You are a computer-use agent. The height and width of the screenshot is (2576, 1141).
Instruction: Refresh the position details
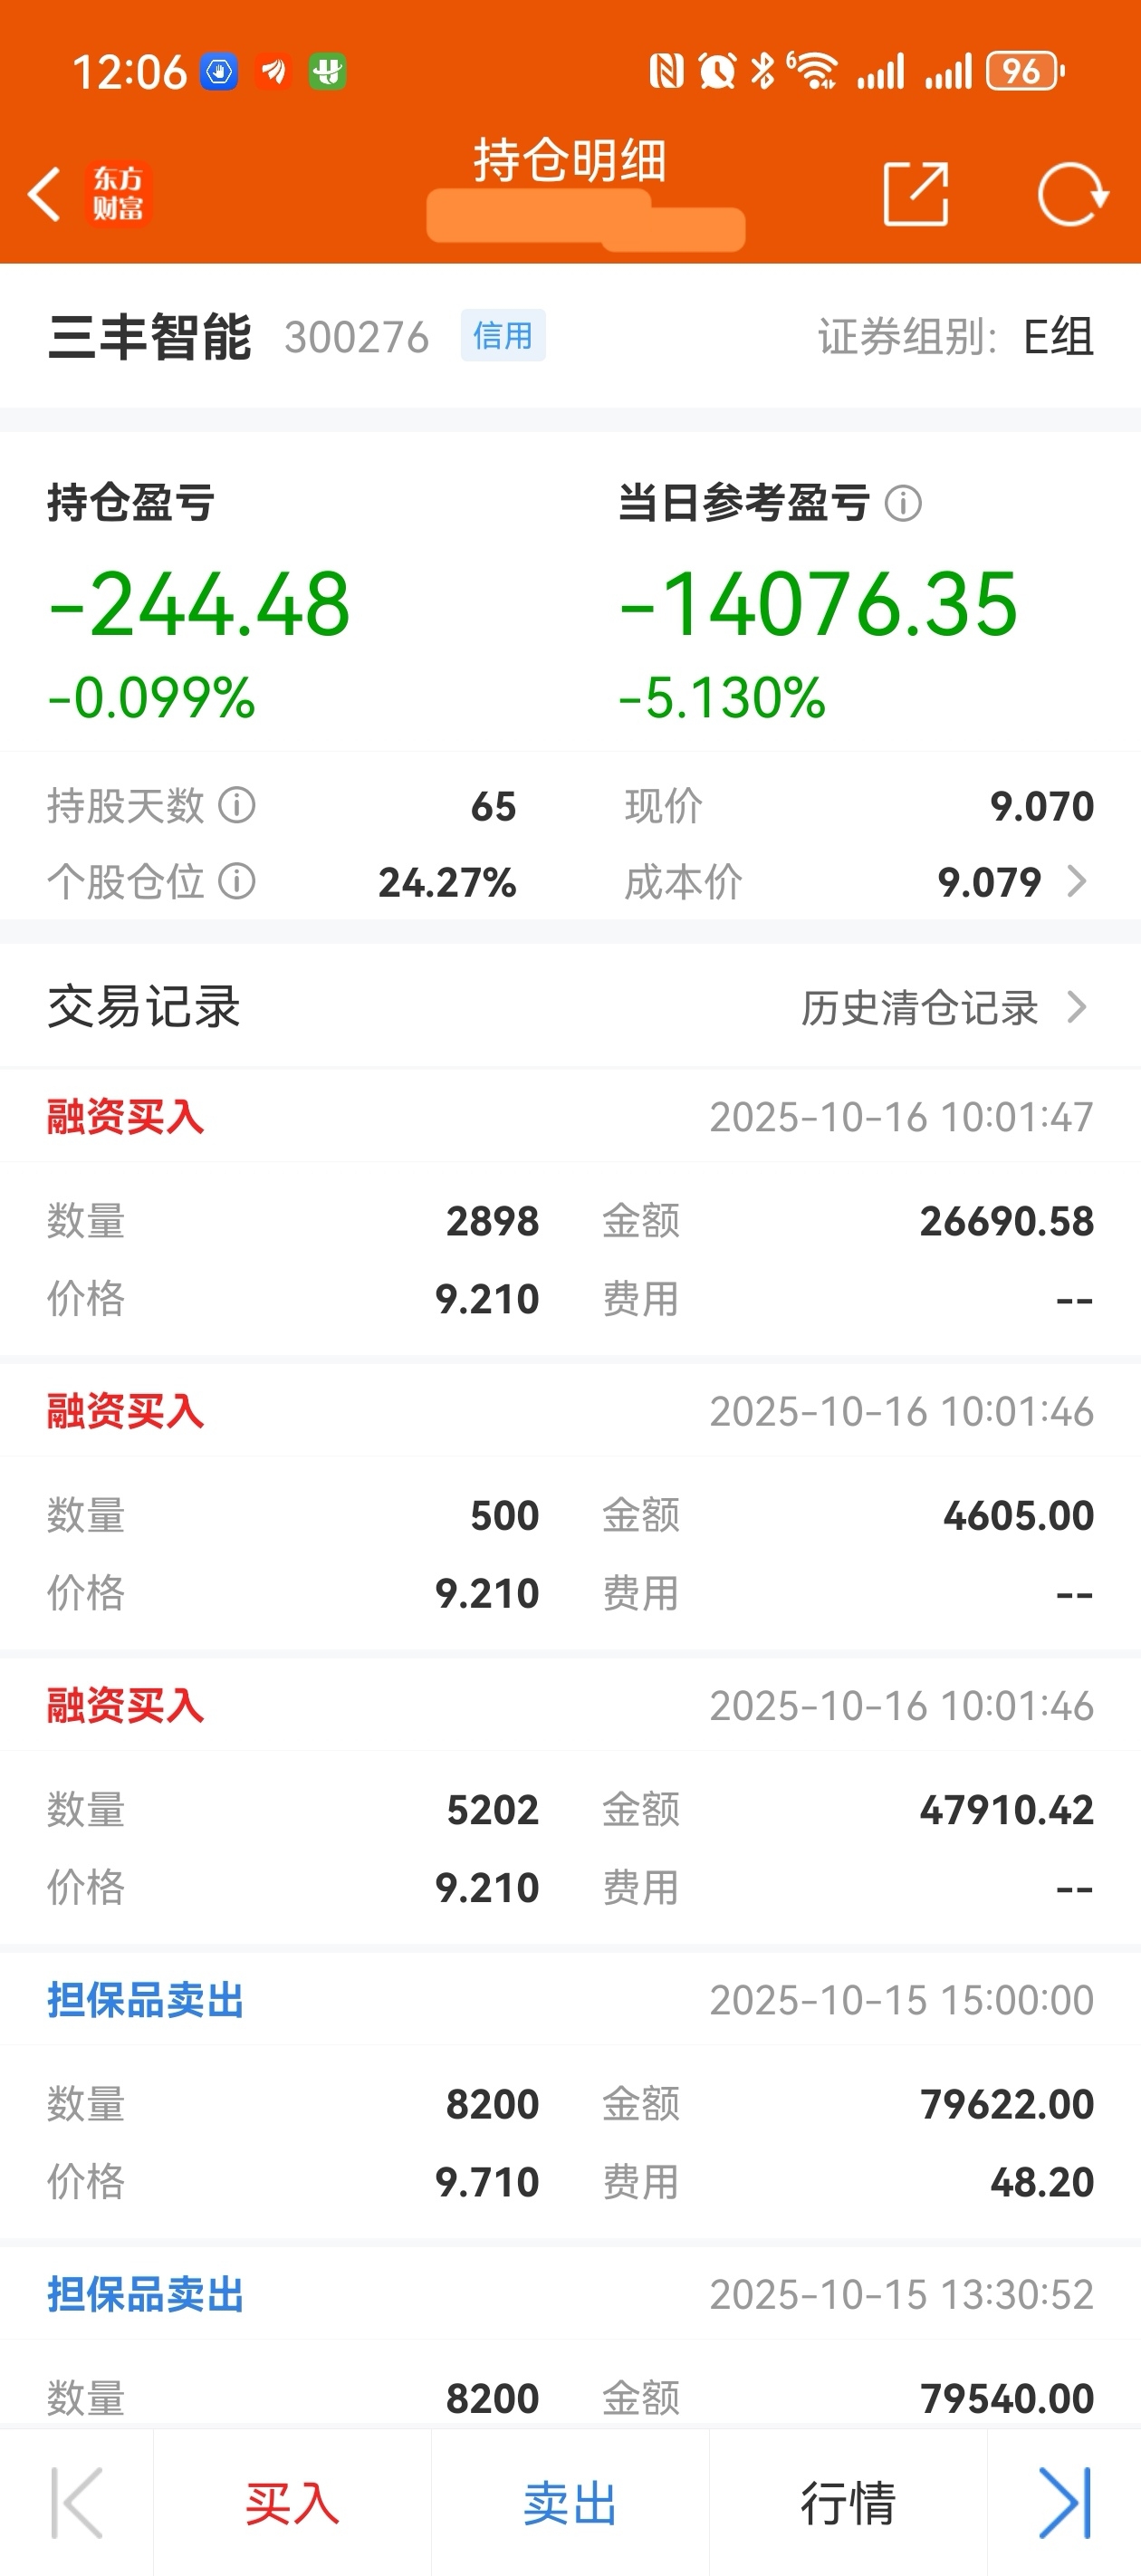point(1072,194)
